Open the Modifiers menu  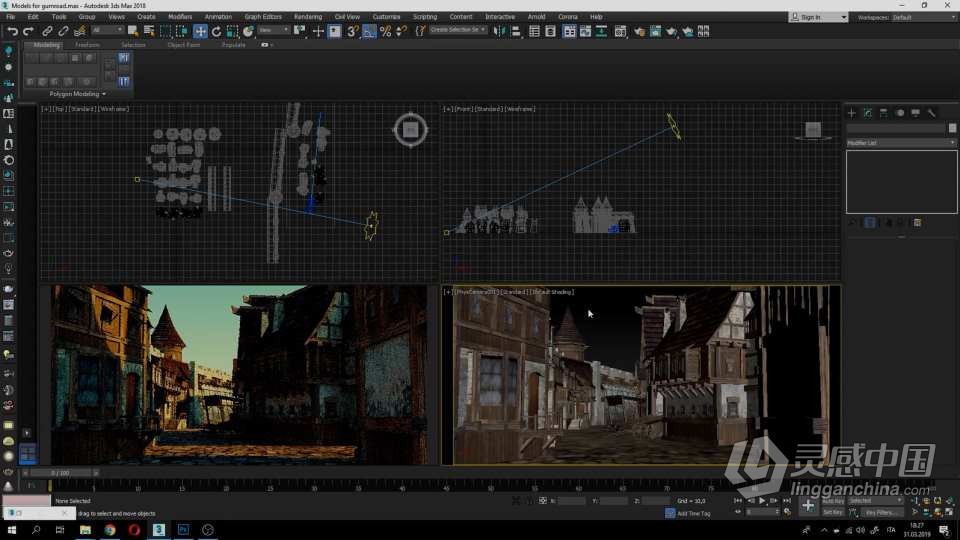pos(180,17)
